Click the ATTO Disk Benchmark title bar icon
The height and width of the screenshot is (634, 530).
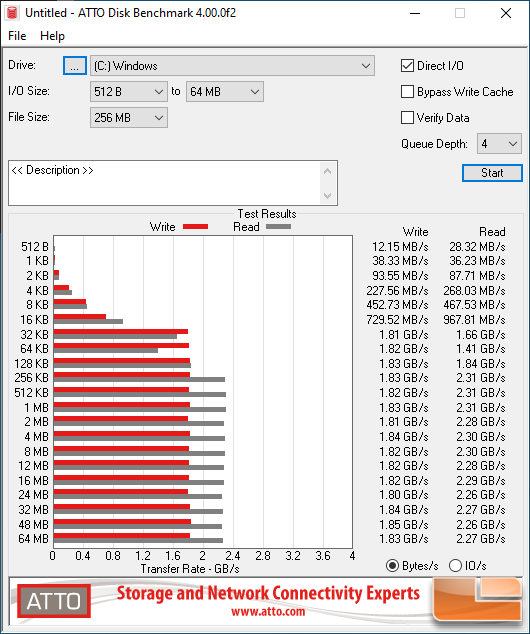click(x=12, y=13)
